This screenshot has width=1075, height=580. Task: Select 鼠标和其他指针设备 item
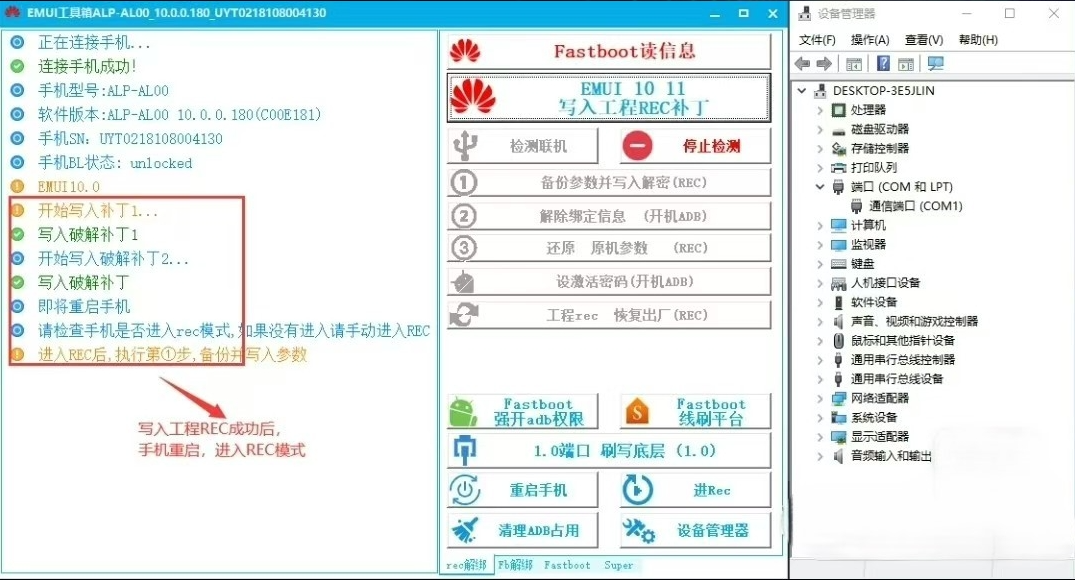(x=902, y=340)
